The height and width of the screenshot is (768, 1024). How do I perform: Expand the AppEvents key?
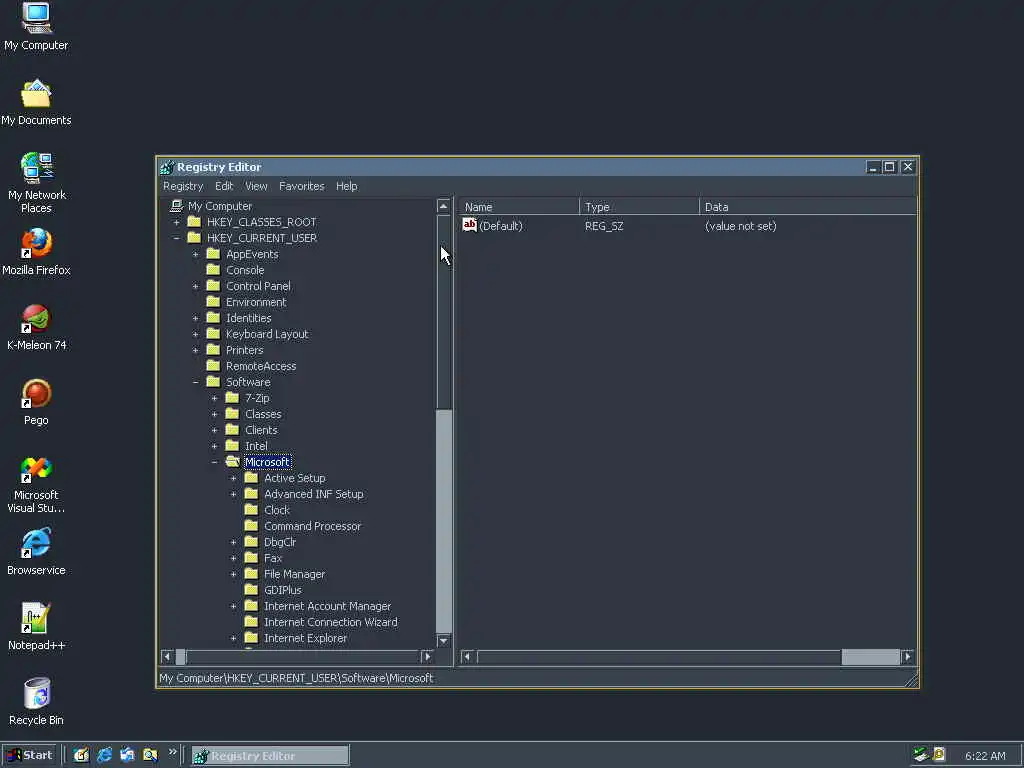tap(195, 254)
